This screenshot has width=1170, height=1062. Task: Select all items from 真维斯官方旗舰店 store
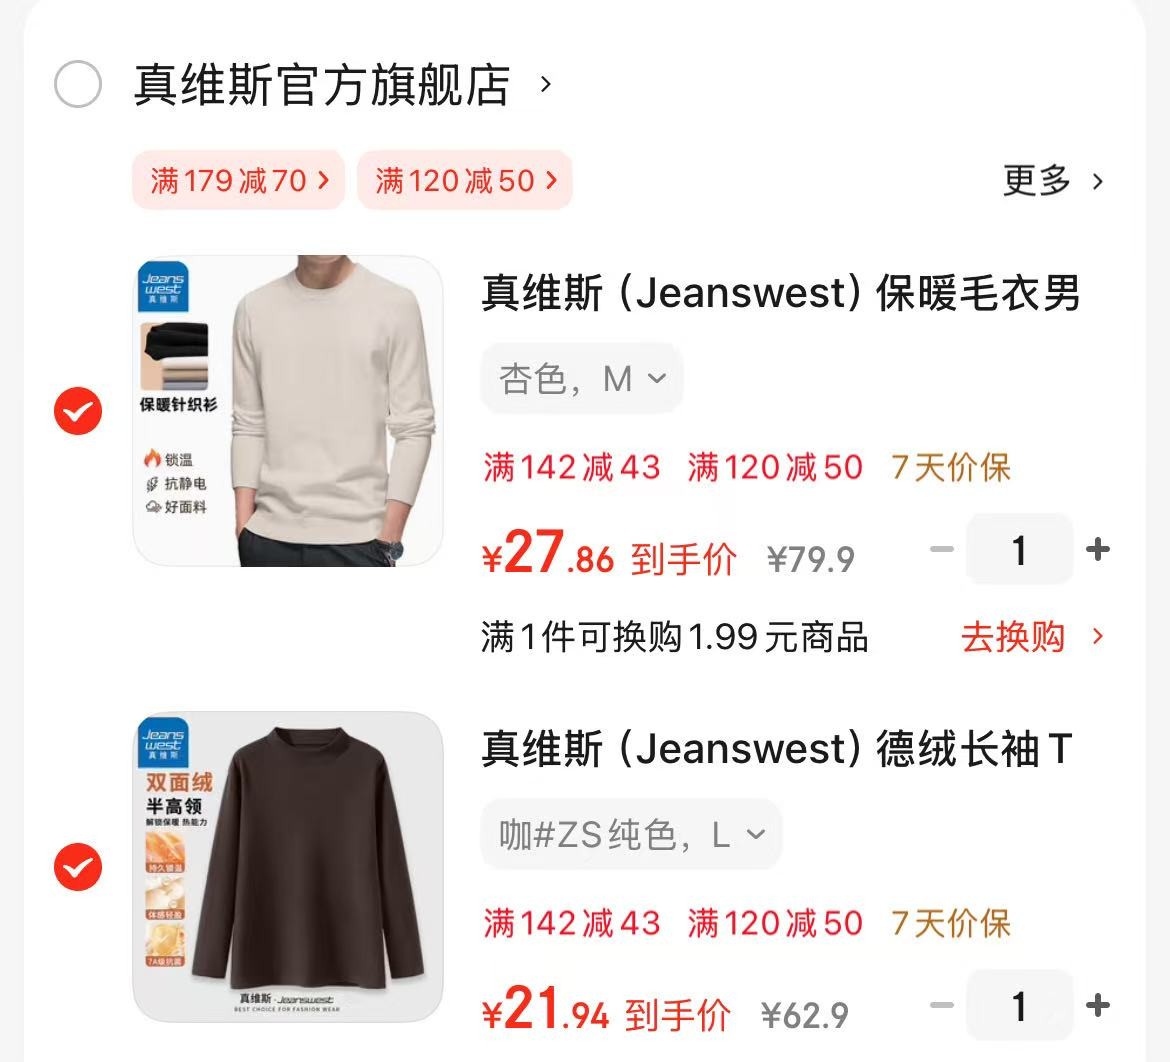tap(78, 84)
